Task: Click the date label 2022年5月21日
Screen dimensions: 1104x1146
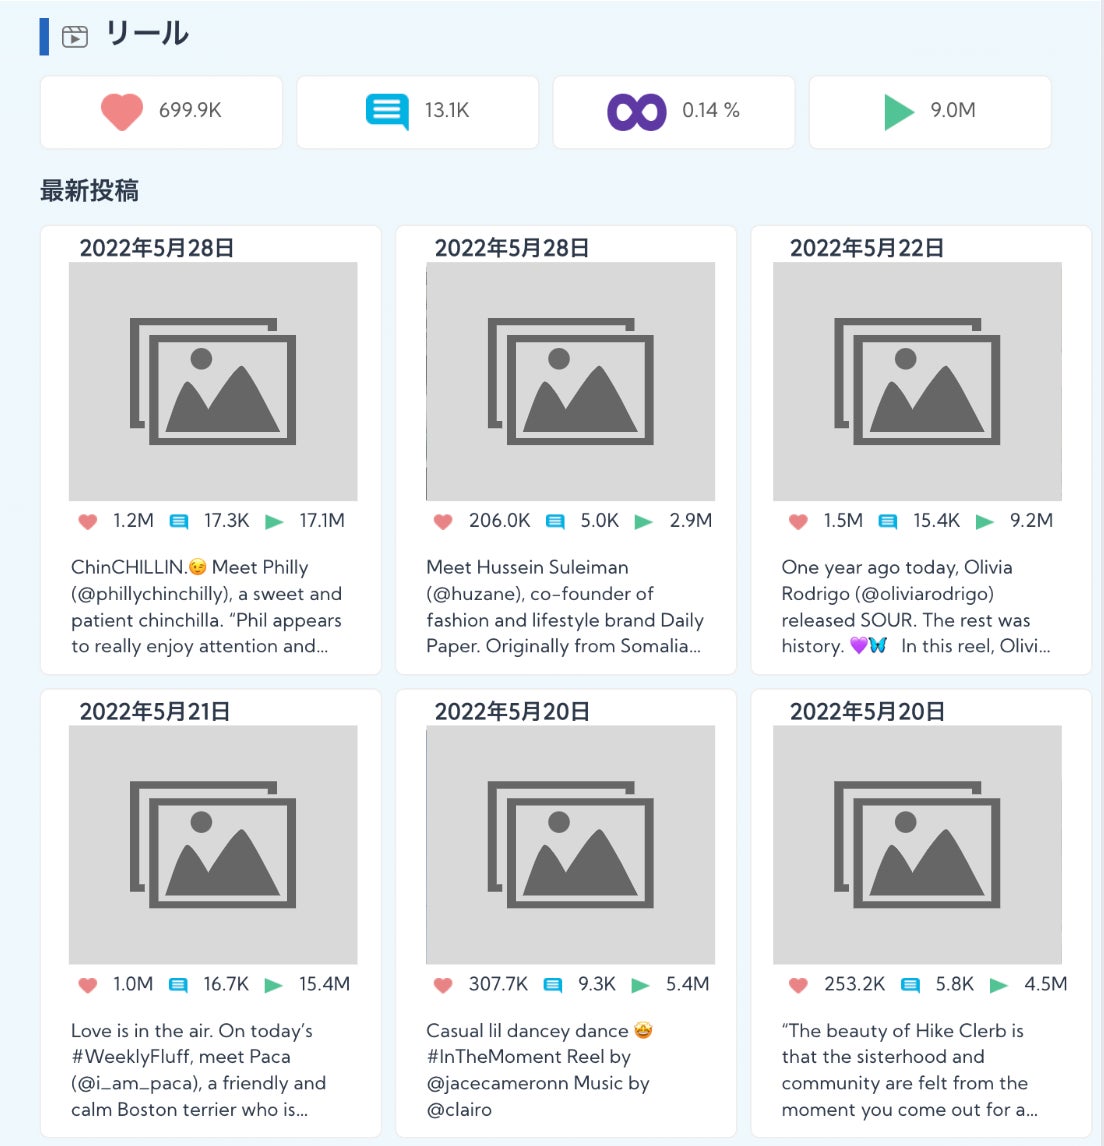Action: 157,712
